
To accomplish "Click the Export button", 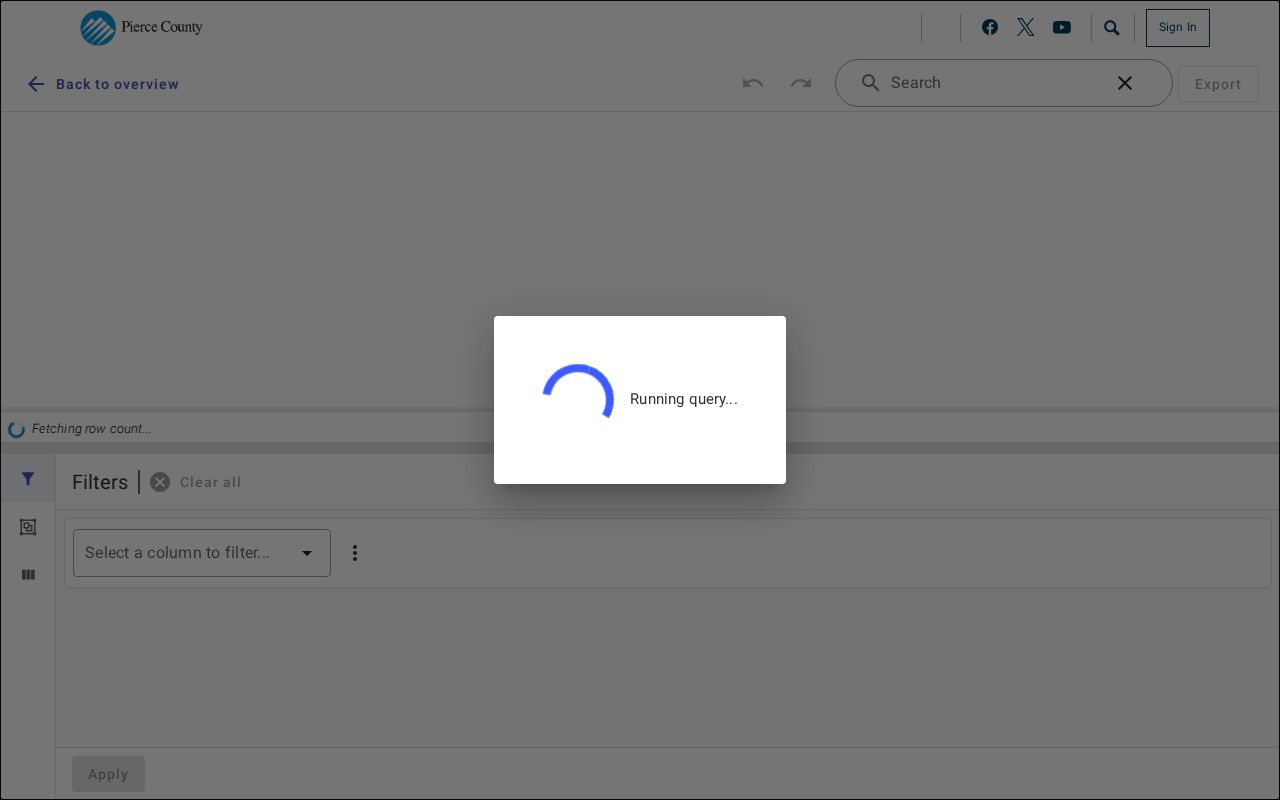I will coord(1218,84).
